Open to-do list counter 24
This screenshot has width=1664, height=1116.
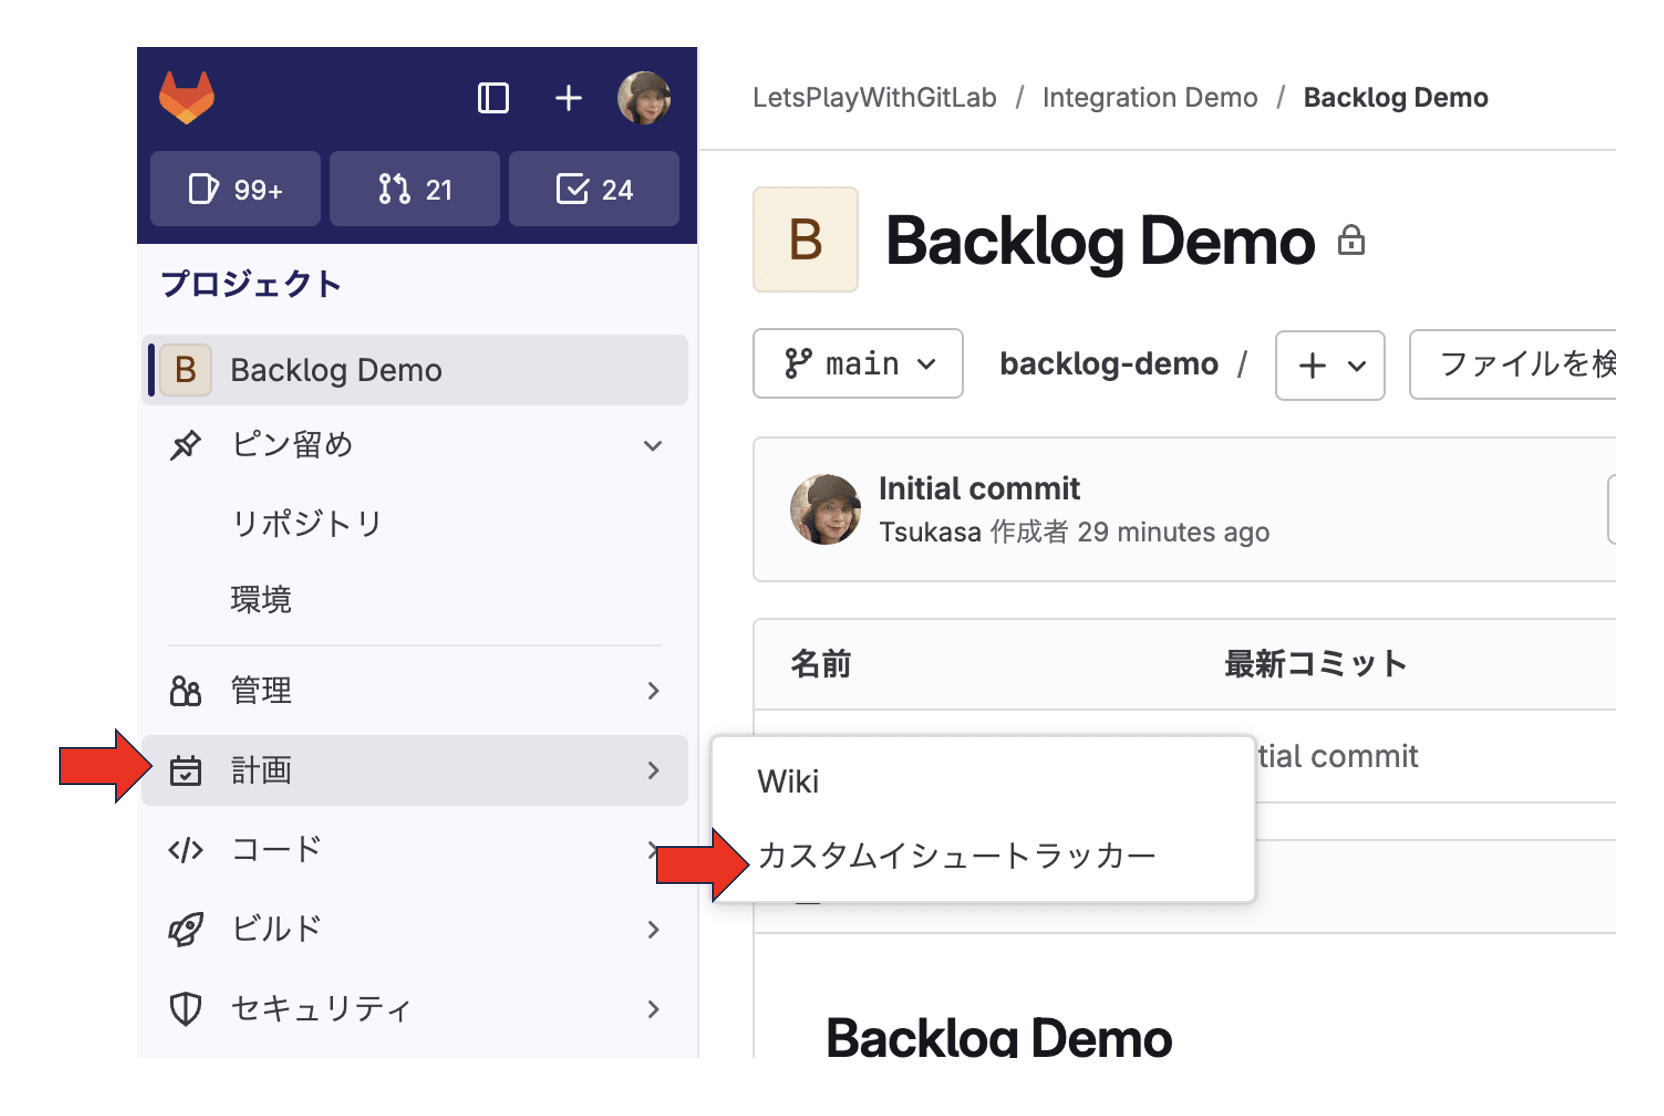(594, 189)
